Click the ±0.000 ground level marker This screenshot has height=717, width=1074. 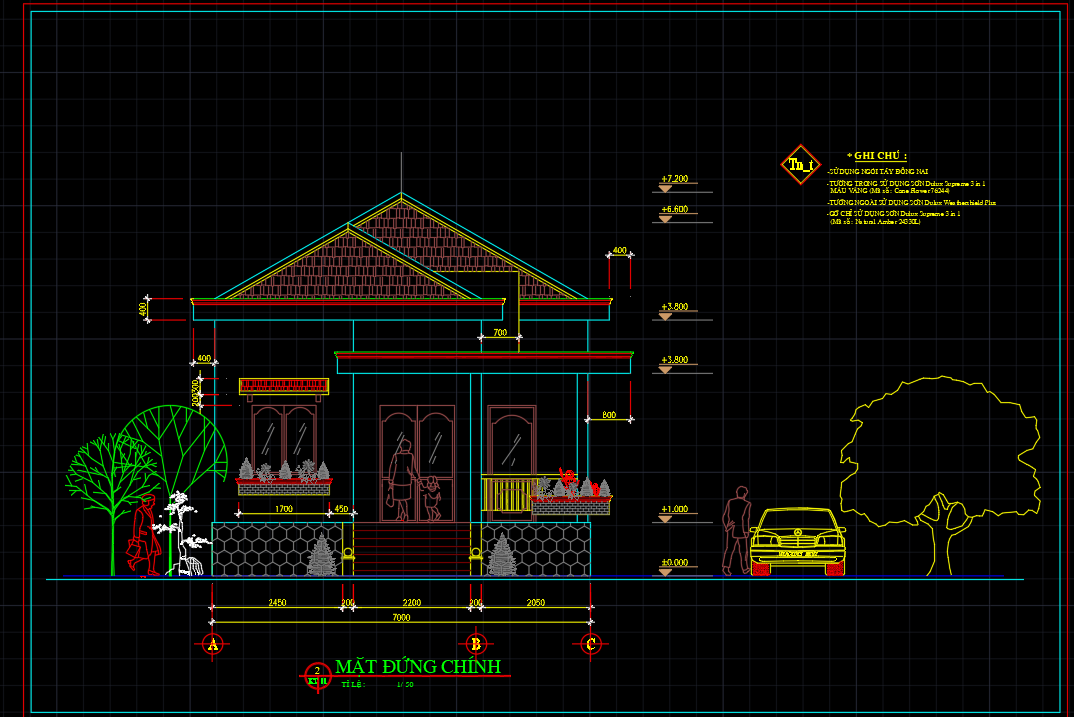click(x=674, y=563)
